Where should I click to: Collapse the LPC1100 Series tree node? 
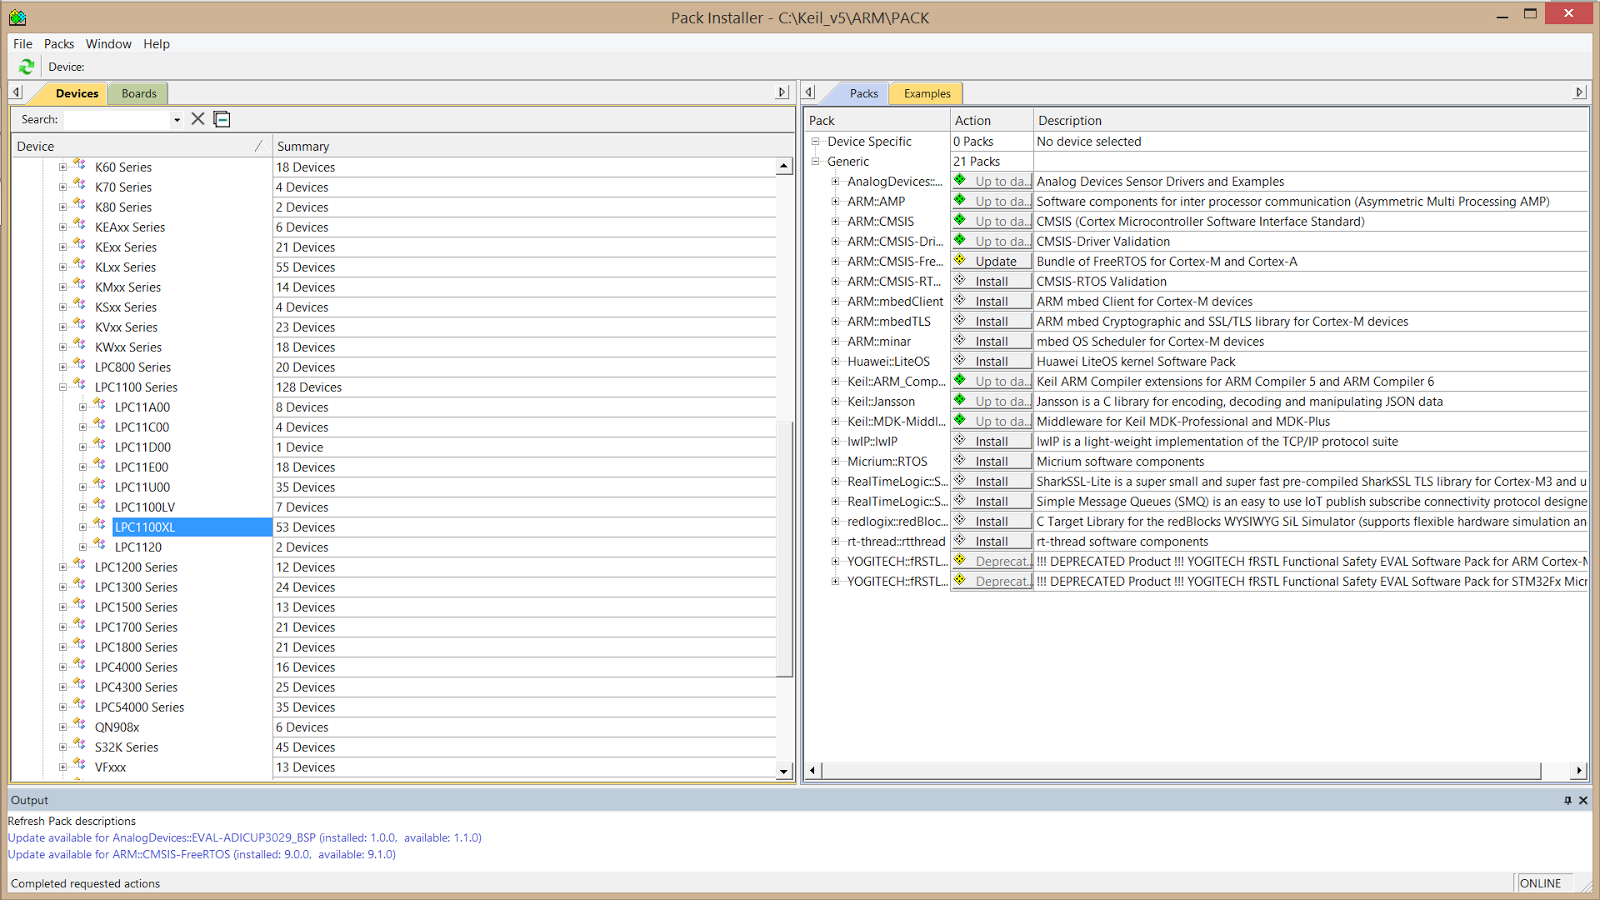(63, 387)
